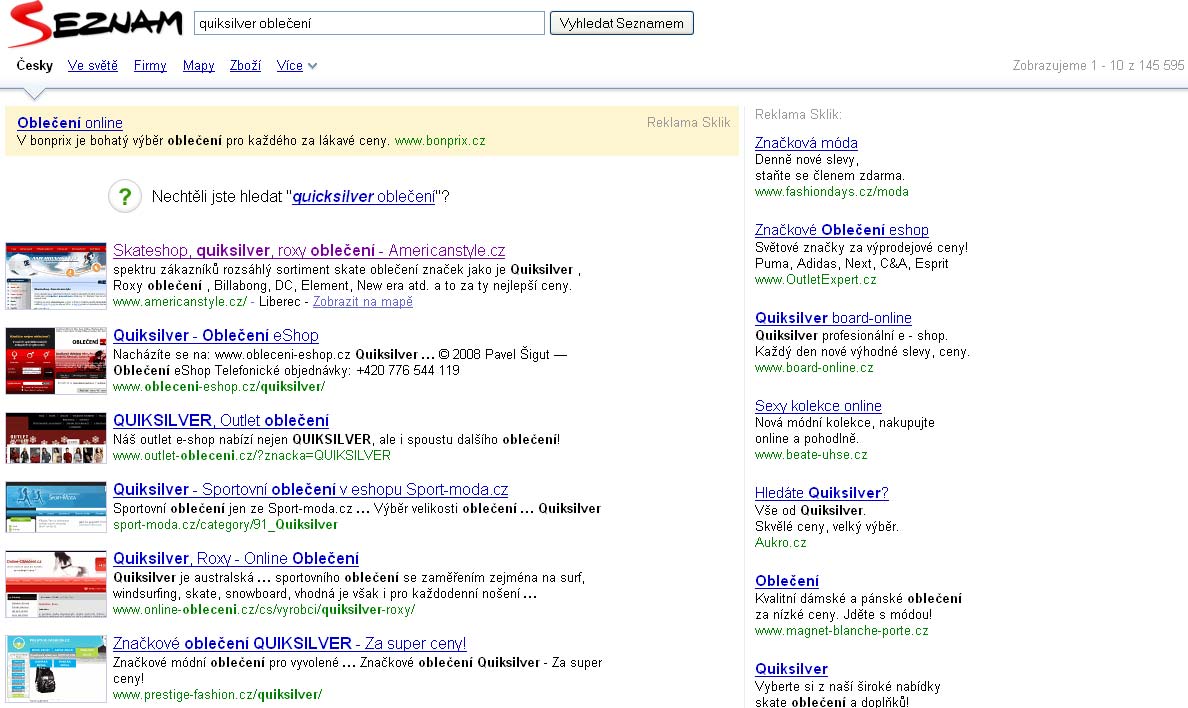Screen dimensions: 1188x708
Task: Click the 'Reklama Sklik' label in yellow ad
Action: pos(688,122)
